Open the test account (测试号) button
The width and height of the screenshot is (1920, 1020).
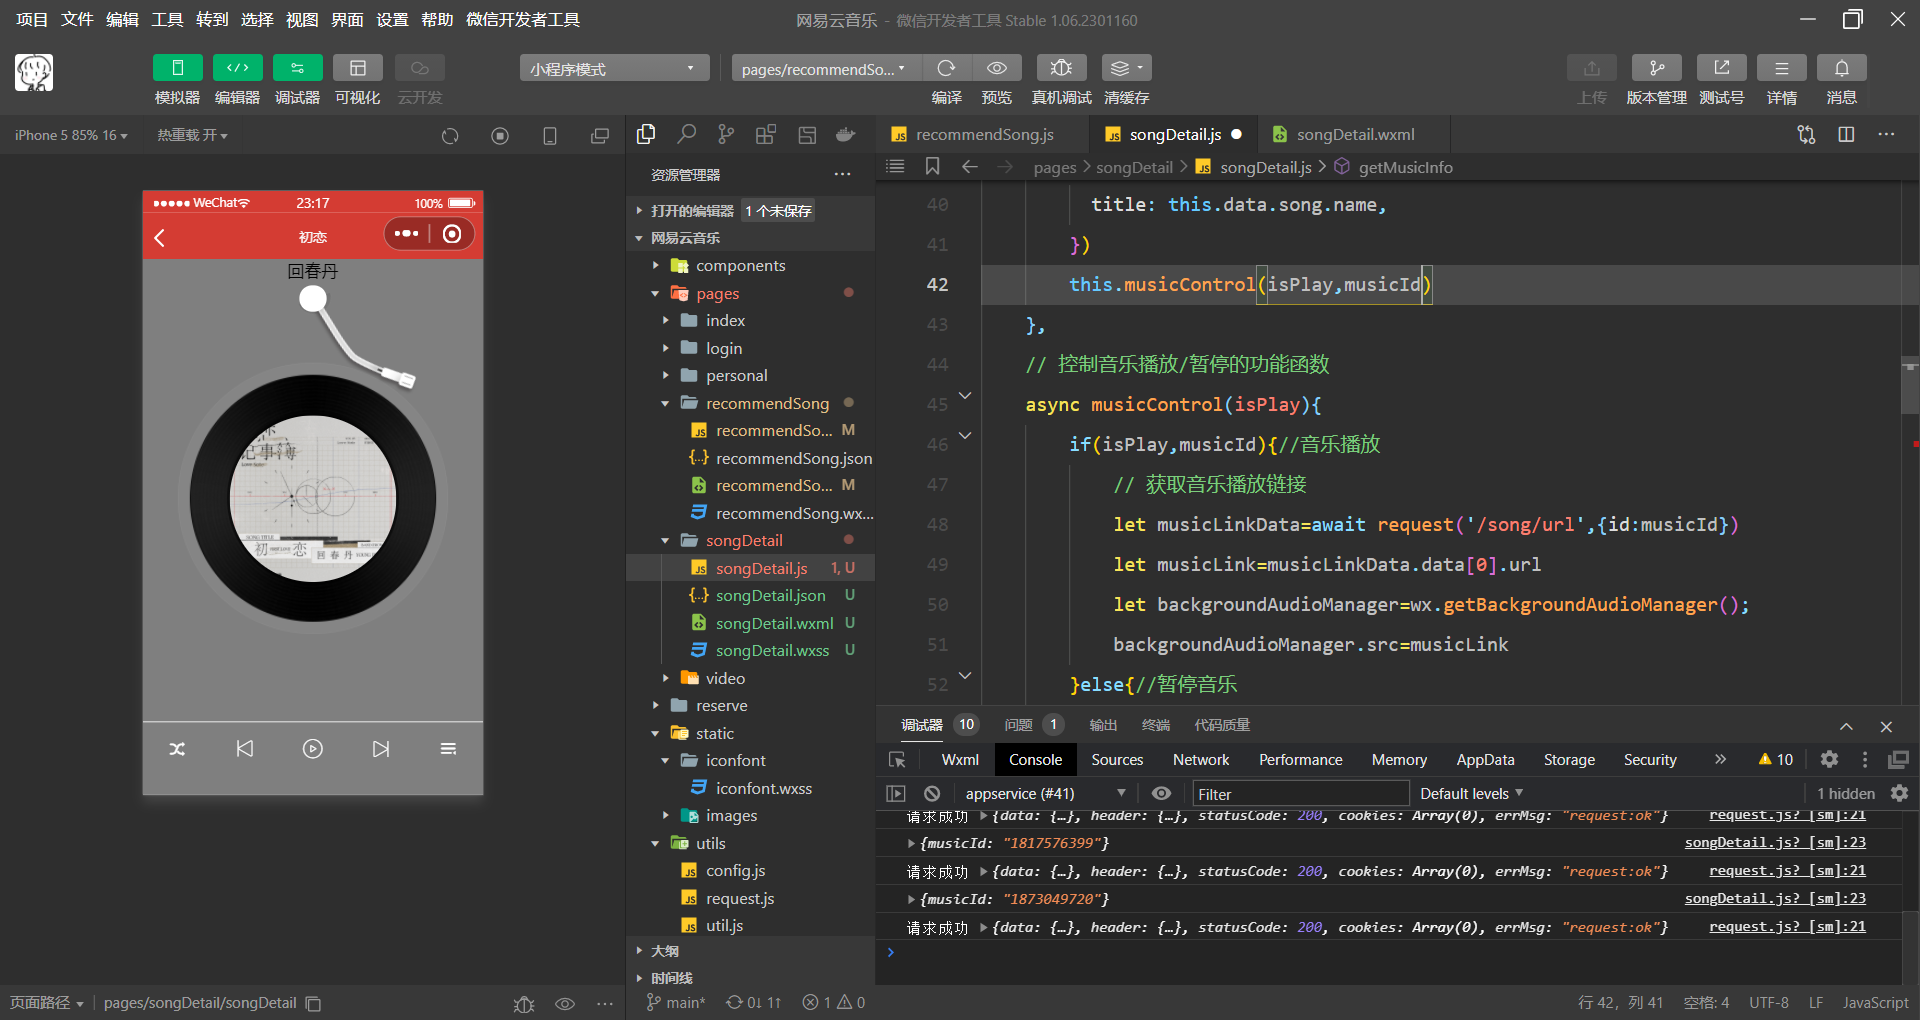click(1721, 68)
